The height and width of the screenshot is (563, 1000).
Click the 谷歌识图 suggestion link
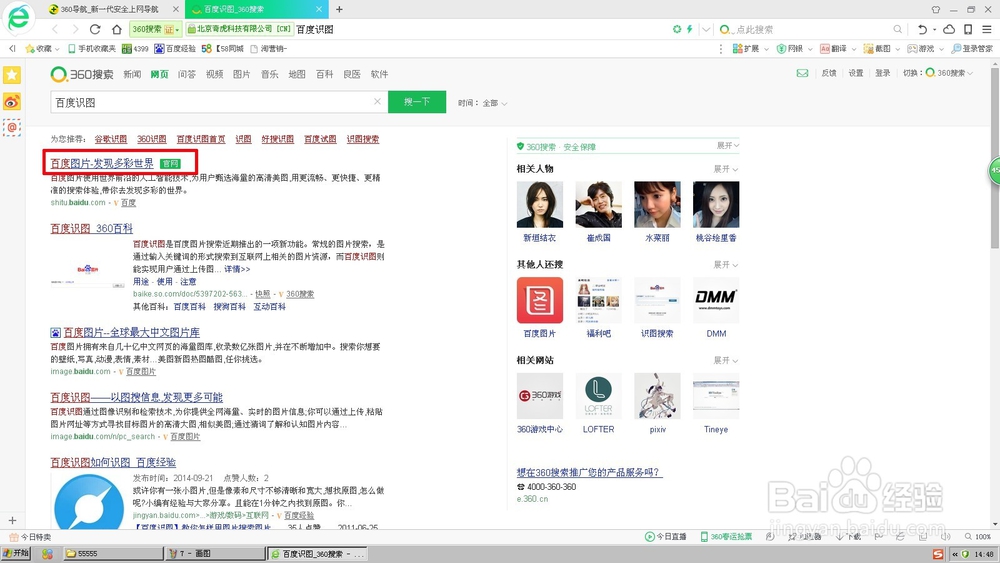[x=110, y=139]
